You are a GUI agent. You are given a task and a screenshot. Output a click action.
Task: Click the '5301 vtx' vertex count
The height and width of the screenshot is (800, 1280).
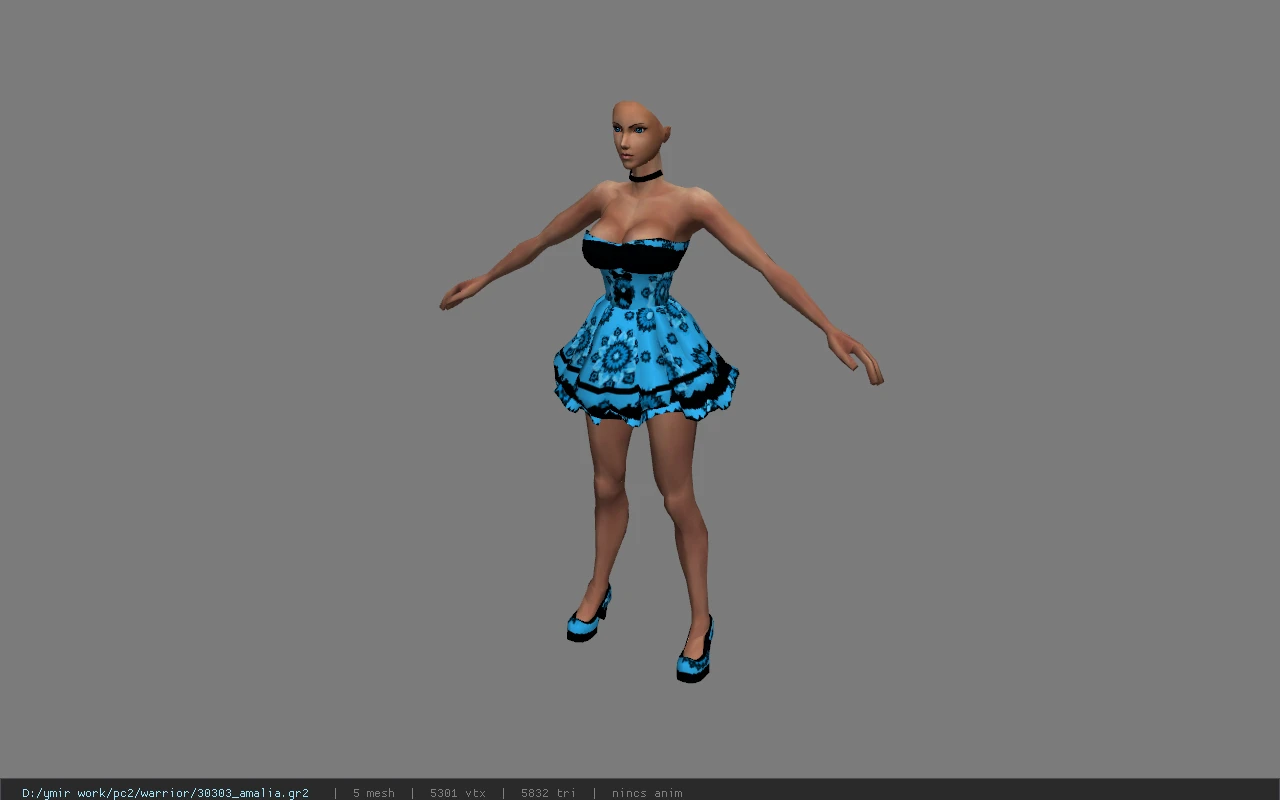(458, 793)
